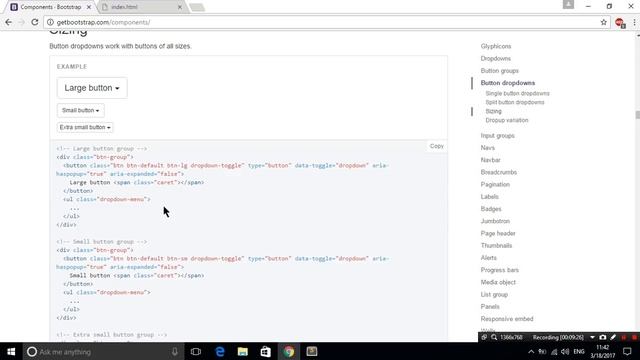The image size is (640, 360).
Task: Switch ENG input language indicator
Action: pos(579,352)
